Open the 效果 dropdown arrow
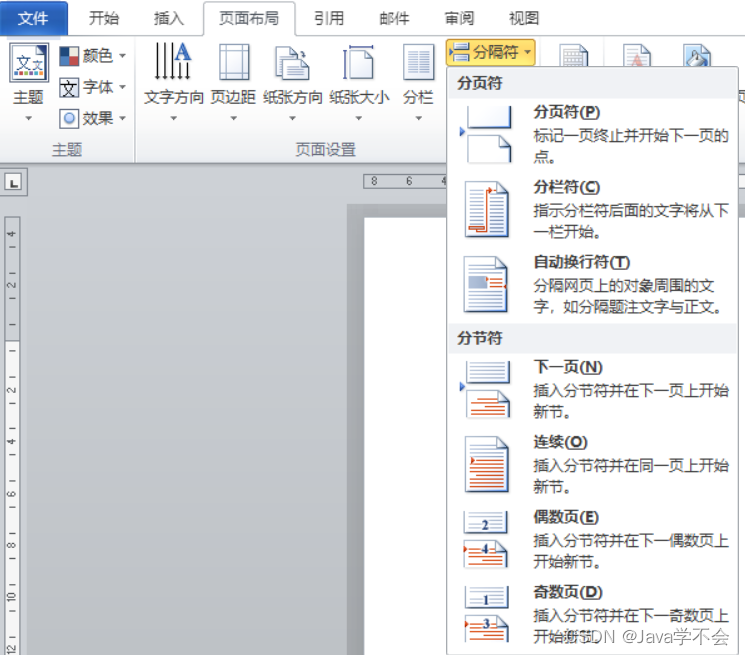745x655 pixels. [x=123, y=118]
